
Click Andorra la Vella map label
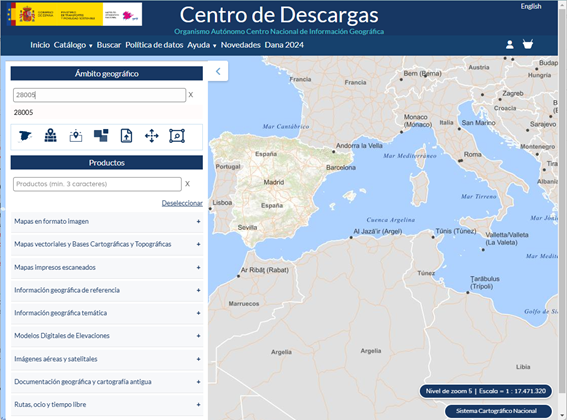click(x=359, y=145)
